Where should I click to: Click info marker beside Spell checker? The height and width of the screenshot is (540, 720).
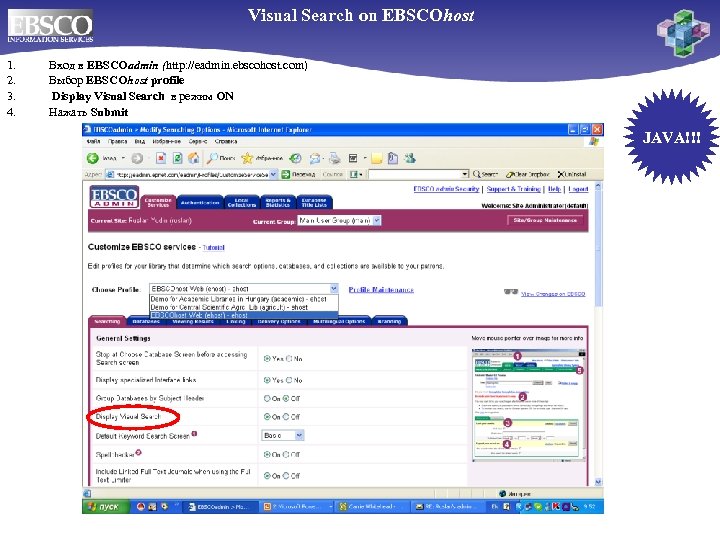click(139, 452)
